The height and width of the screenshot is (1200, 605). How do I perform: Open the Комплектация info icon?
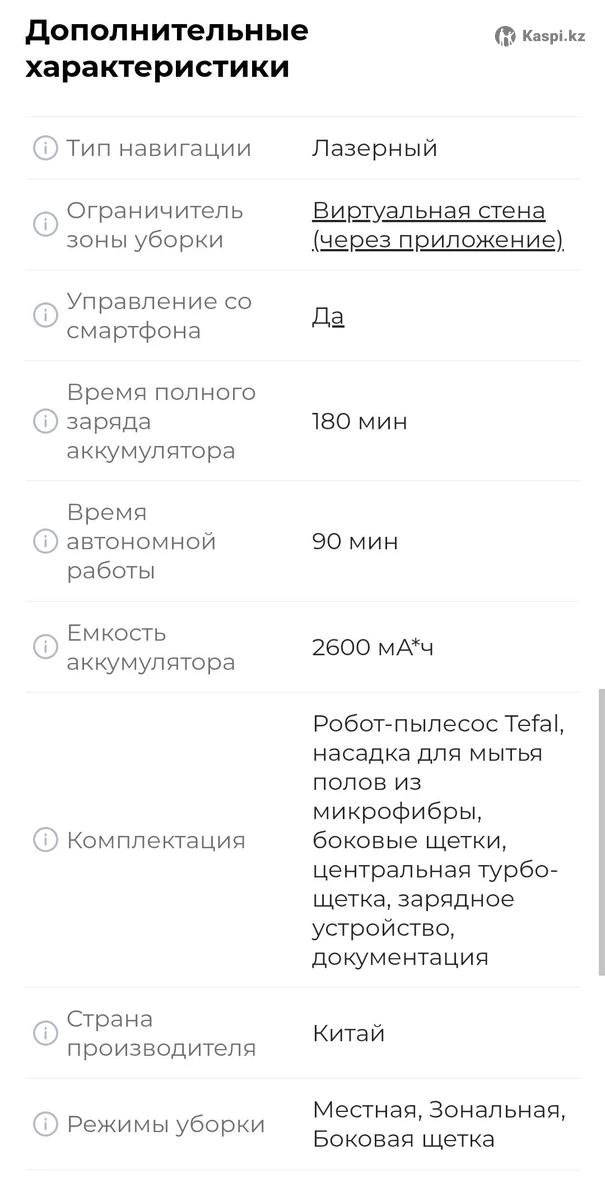click(45, 840)
